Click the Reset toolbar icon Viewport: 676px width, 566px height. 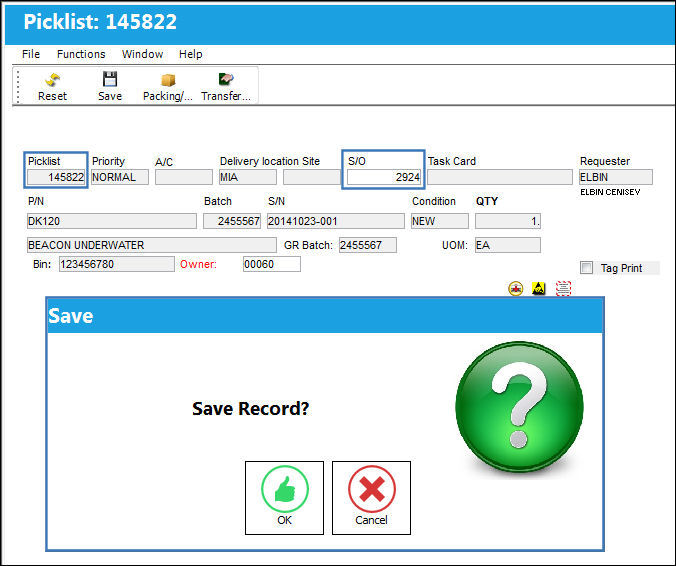point(52,80)
